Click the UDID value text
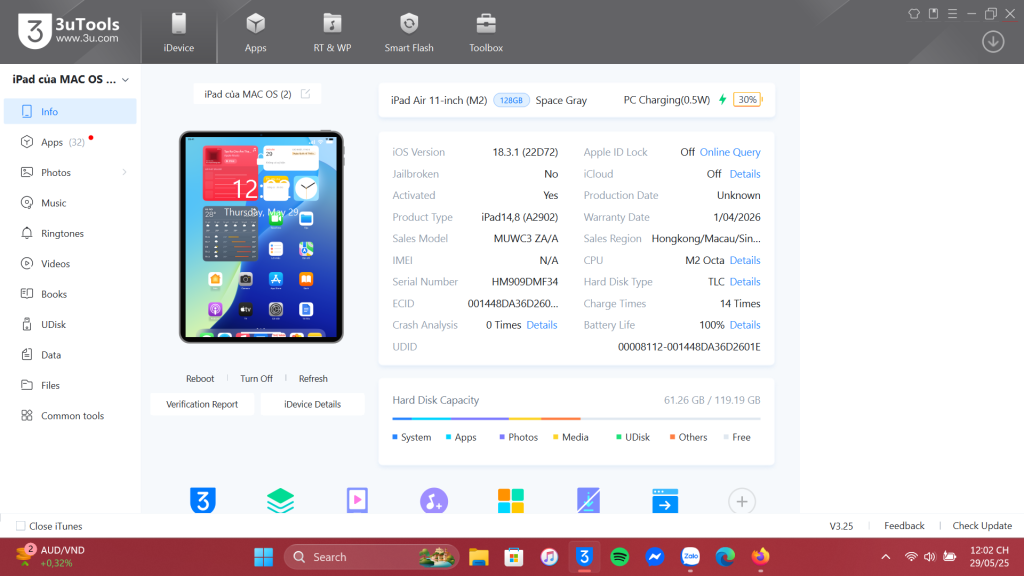The height and width of the screenshot is (576, 1024). (689, 347)
